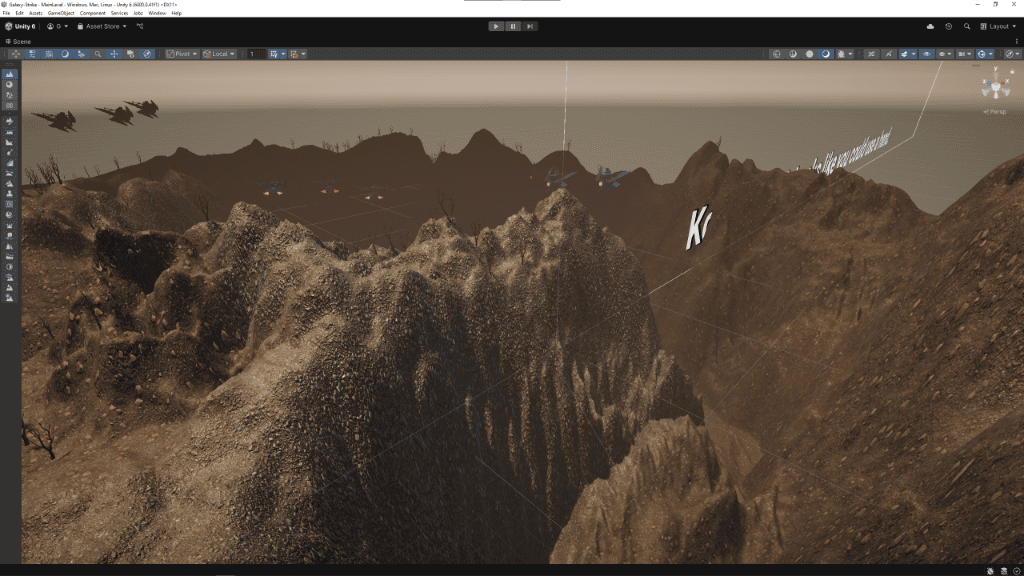Open the Layout dropdown
This screenshot has width=1024, height=576.
click(999, 26)
